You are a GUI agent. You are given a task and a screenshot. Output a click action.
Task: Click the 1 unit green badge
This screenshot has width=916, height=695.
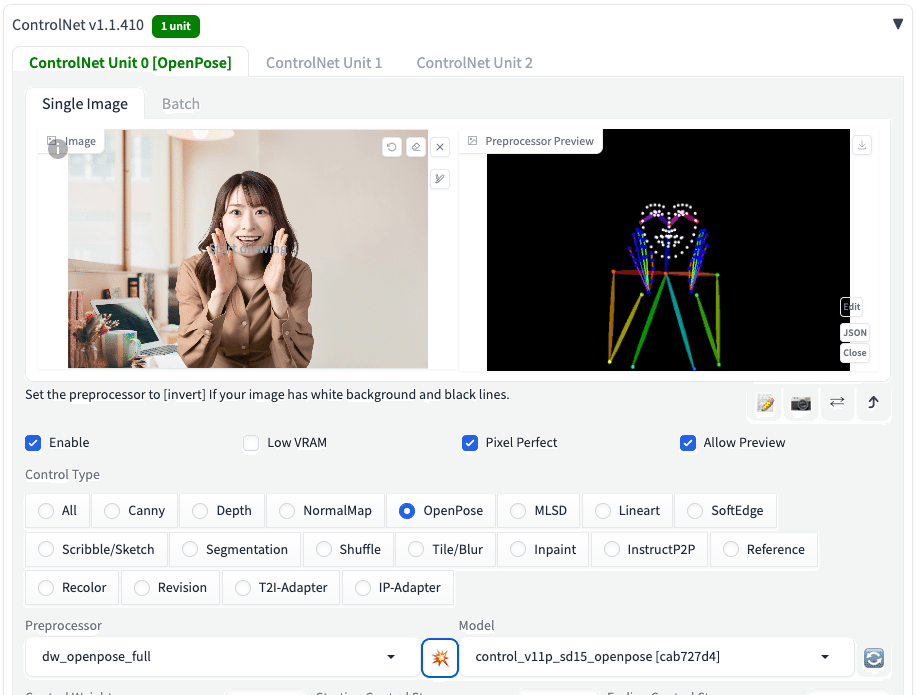pyautogui.click(x=176, y=26)
